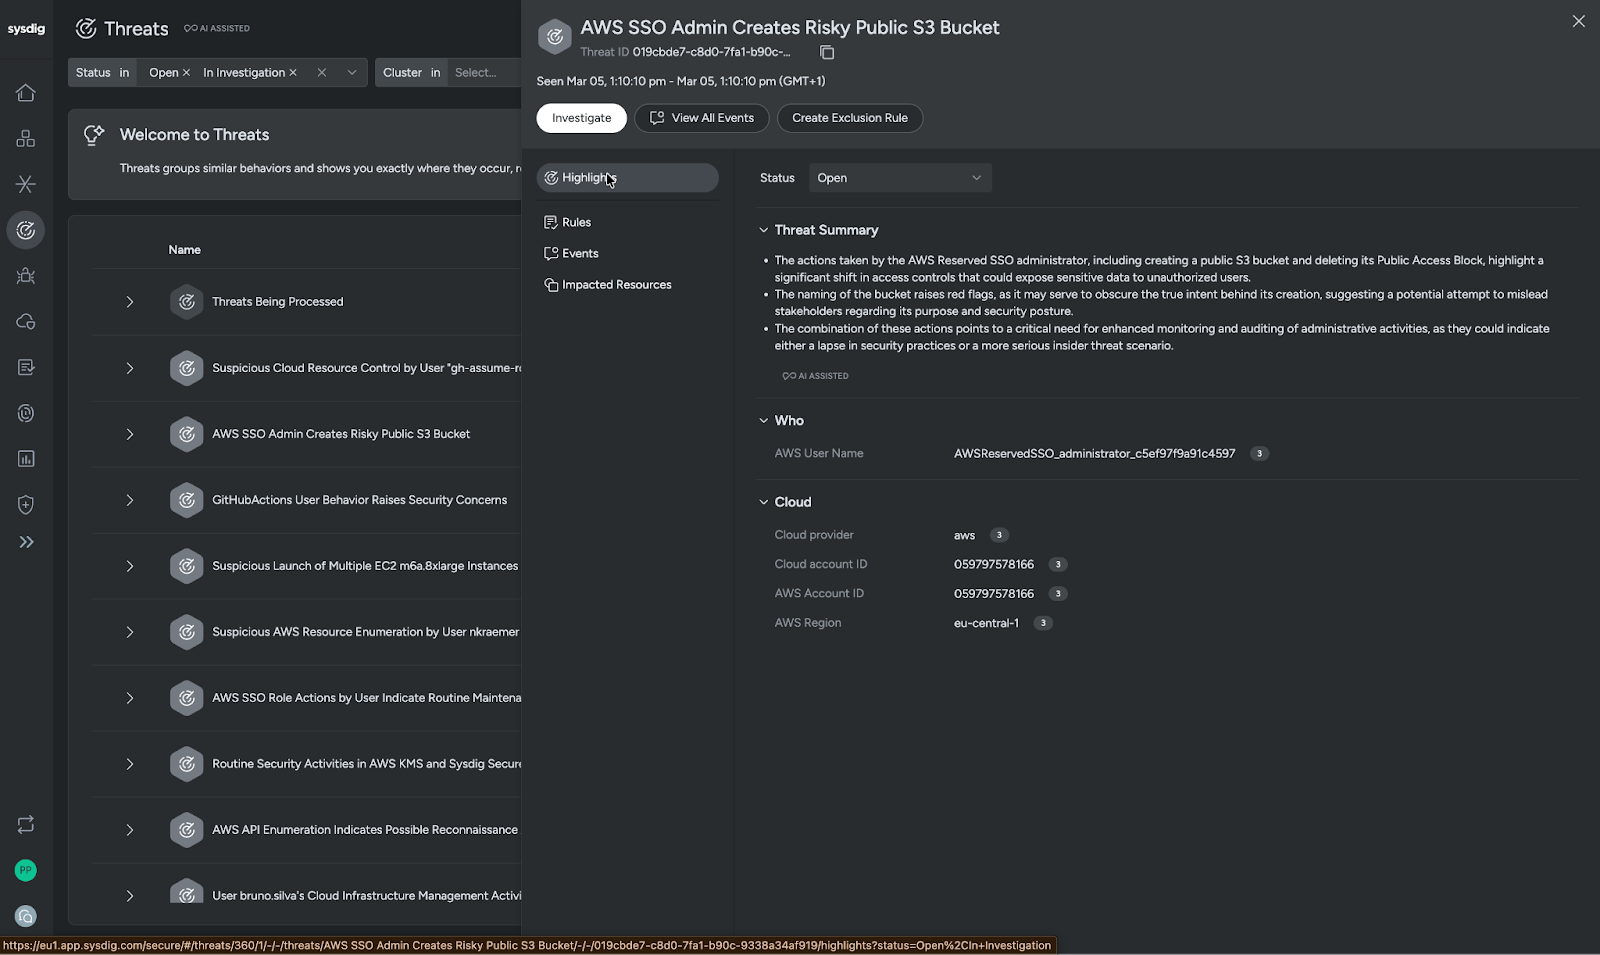This screenshot has width=1600, height=955.
Task: Click the Cluster filter select field
Action: 485,73
